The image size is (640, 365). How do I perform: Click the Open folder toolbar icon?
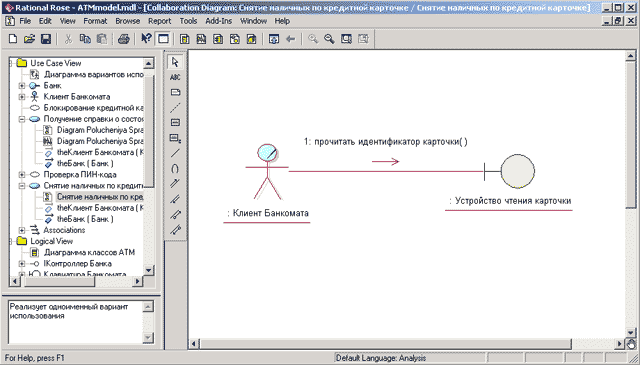[x=29, y=39]
